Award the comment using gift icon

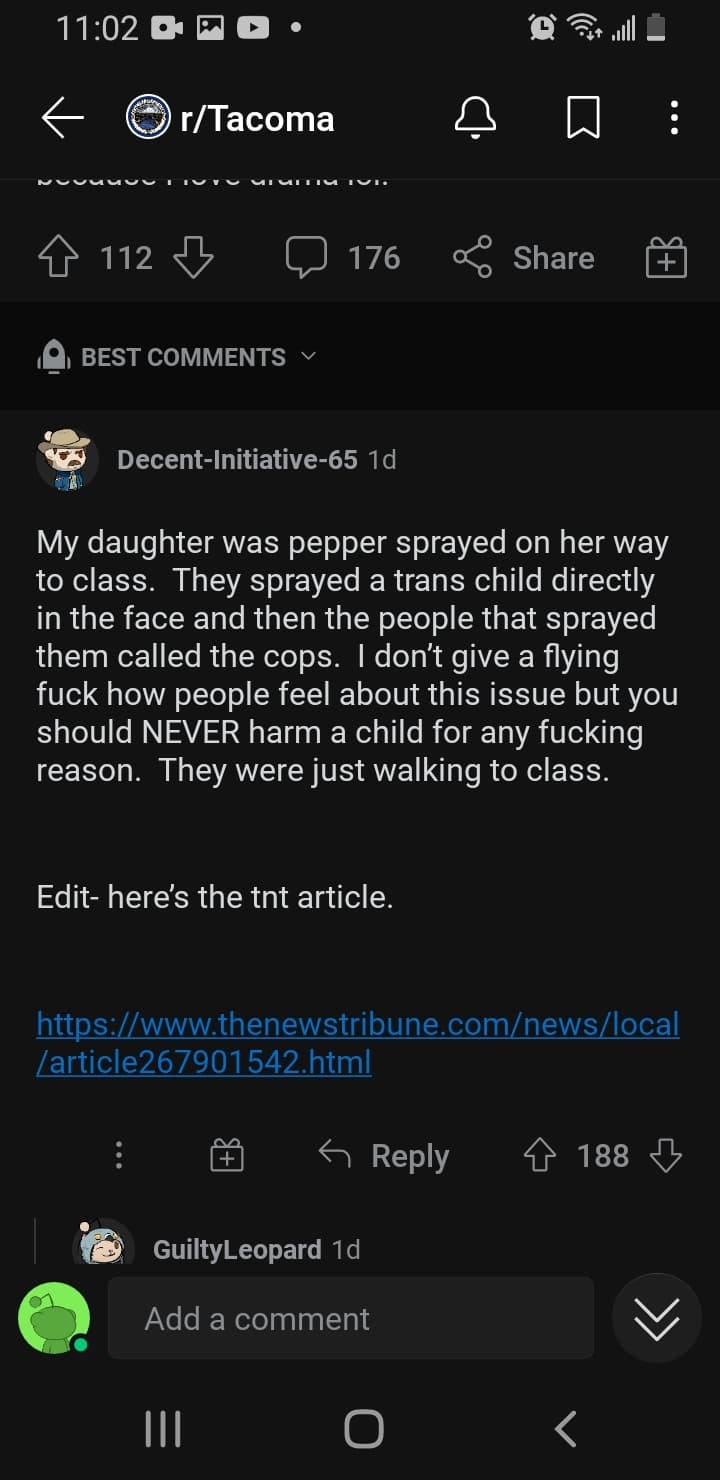click(x=227, y=1156)
